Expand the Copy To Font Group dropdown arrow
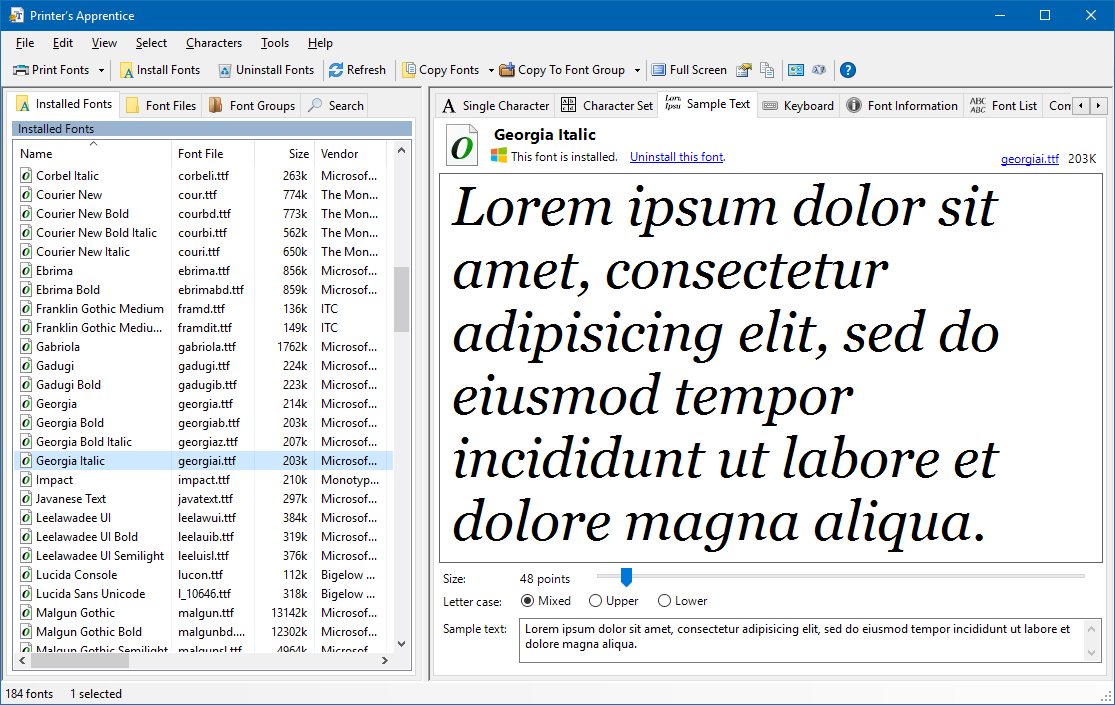1115x705 pixels. pos(637,70)
